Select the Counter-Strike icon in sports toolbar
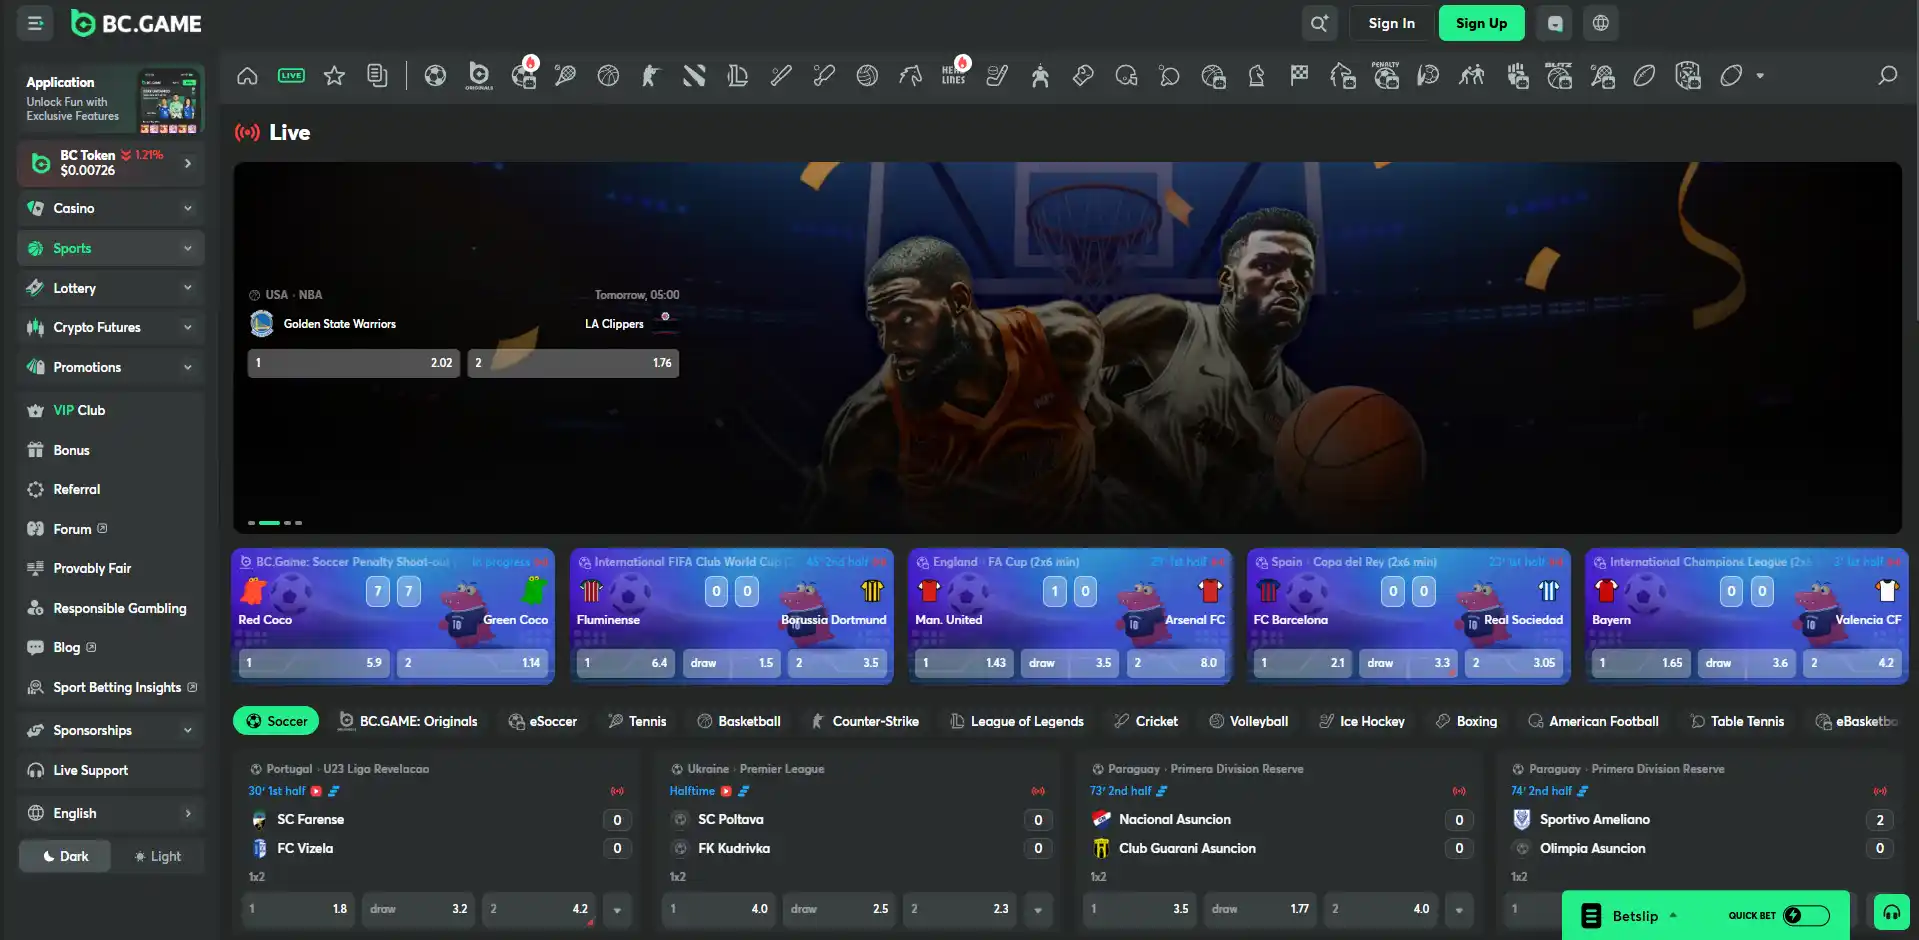 (x=651, y=75)
